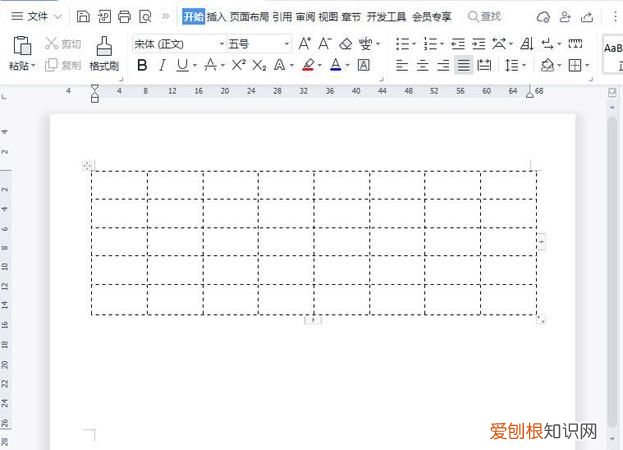Decrease font size with A- icon

coord(325,43)
